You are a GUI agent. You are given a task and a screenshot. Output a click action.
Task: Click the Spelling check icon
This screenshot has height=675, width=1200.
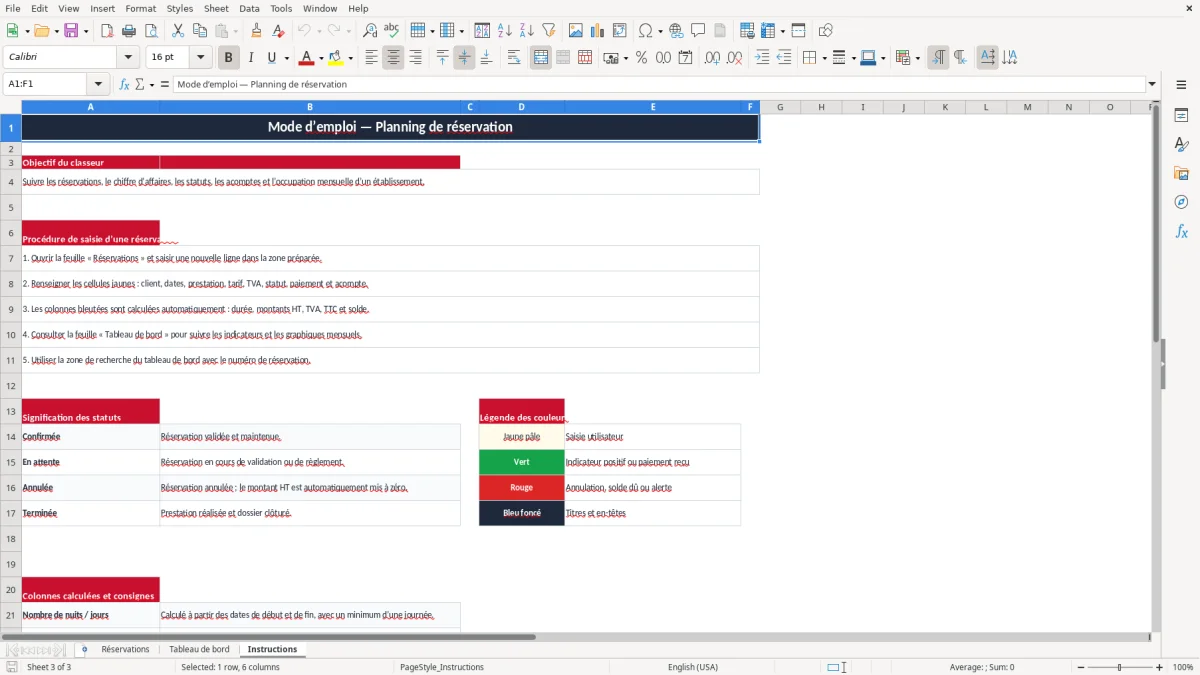(392, 31)
